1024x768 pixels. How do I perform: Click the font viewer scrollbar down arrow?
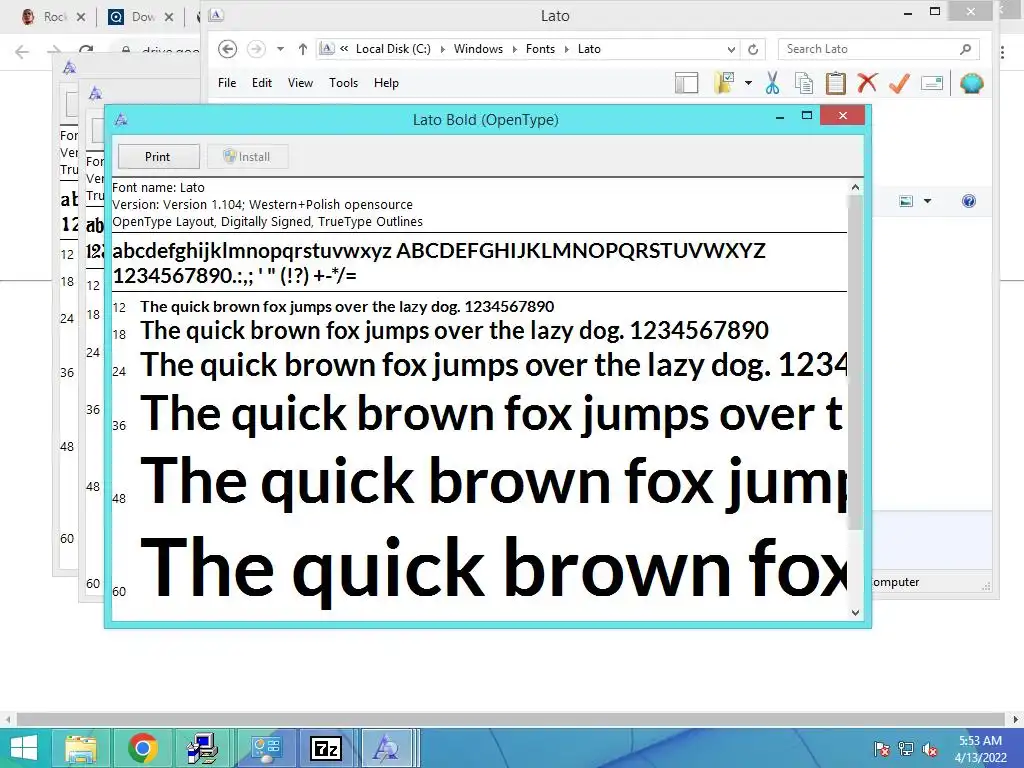point(855,613)
